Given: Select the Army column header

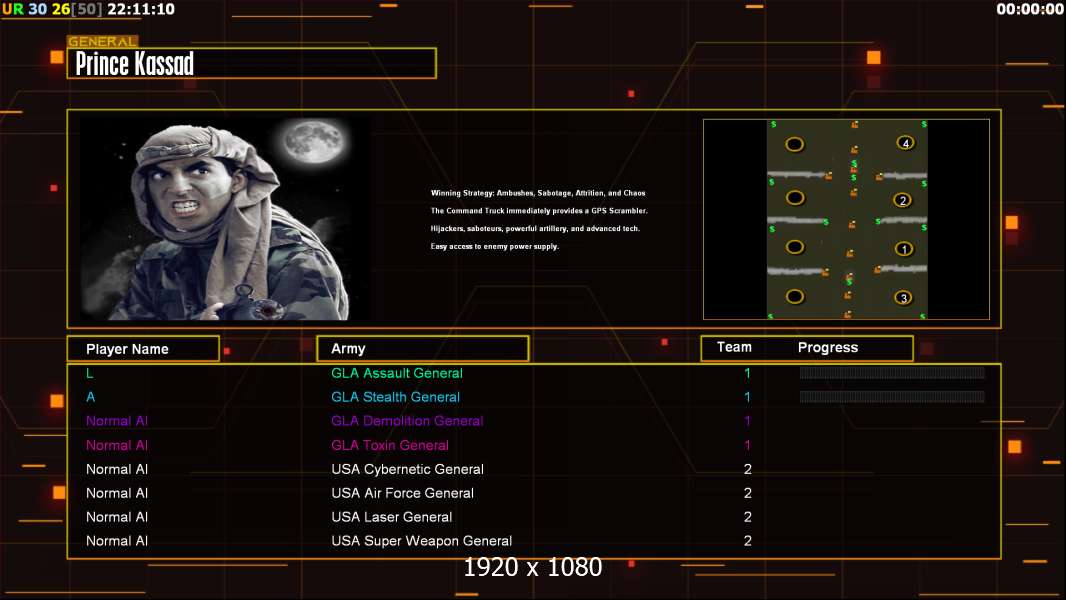Looking at the screenshot, I should (x=423, y=349).
